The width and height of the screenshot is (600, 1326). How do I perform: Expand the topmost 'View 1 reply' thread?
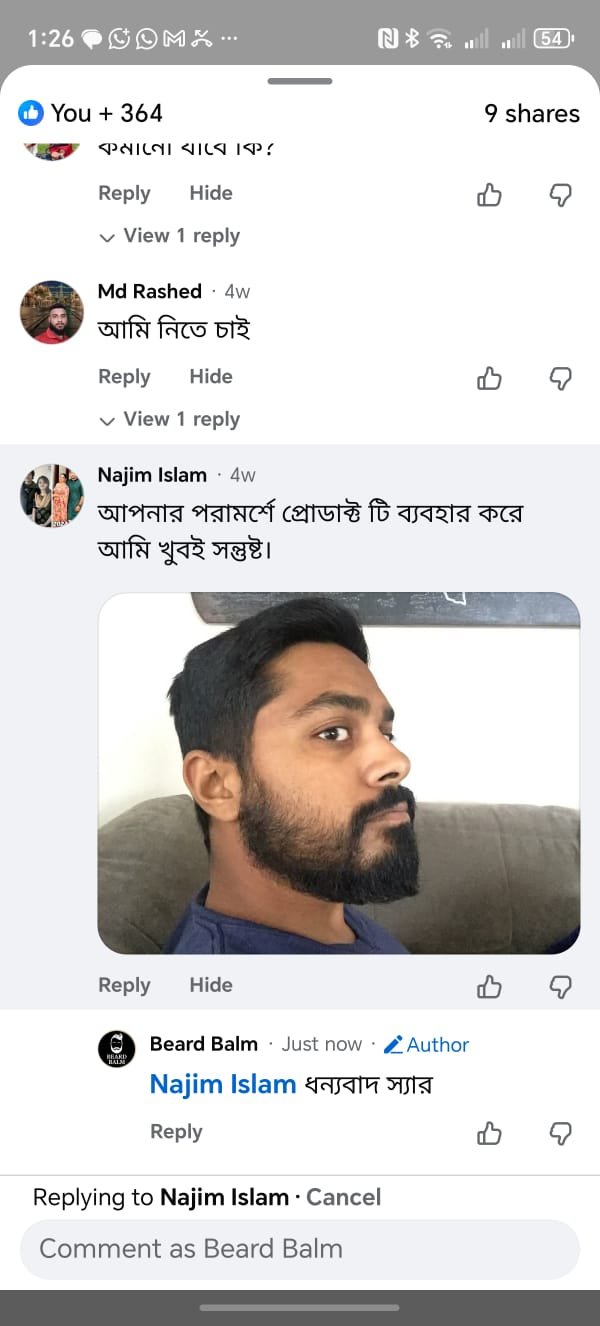click(168, 236)
